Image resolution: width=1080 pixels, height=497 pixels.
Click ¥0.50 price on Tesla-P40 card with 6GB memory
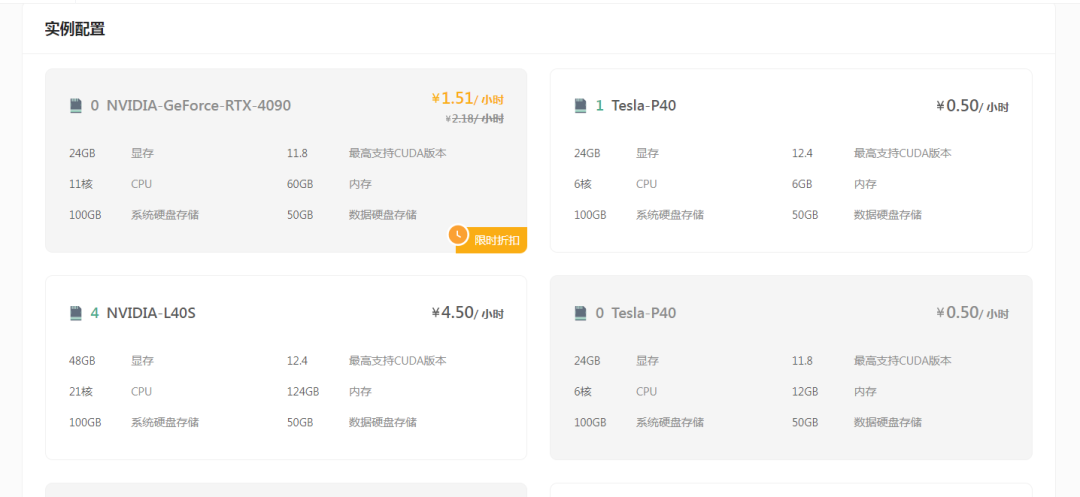click(x=973, y=105)
